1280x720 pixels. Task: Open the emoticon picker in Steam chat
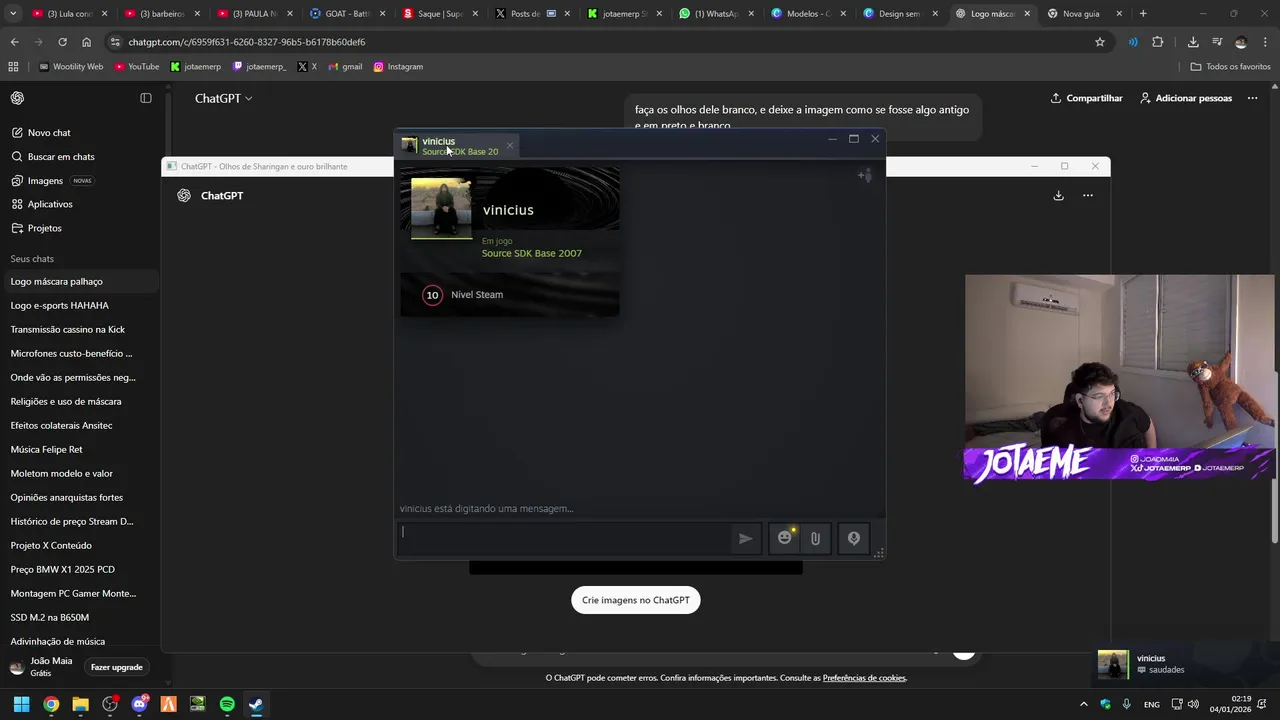785,538
